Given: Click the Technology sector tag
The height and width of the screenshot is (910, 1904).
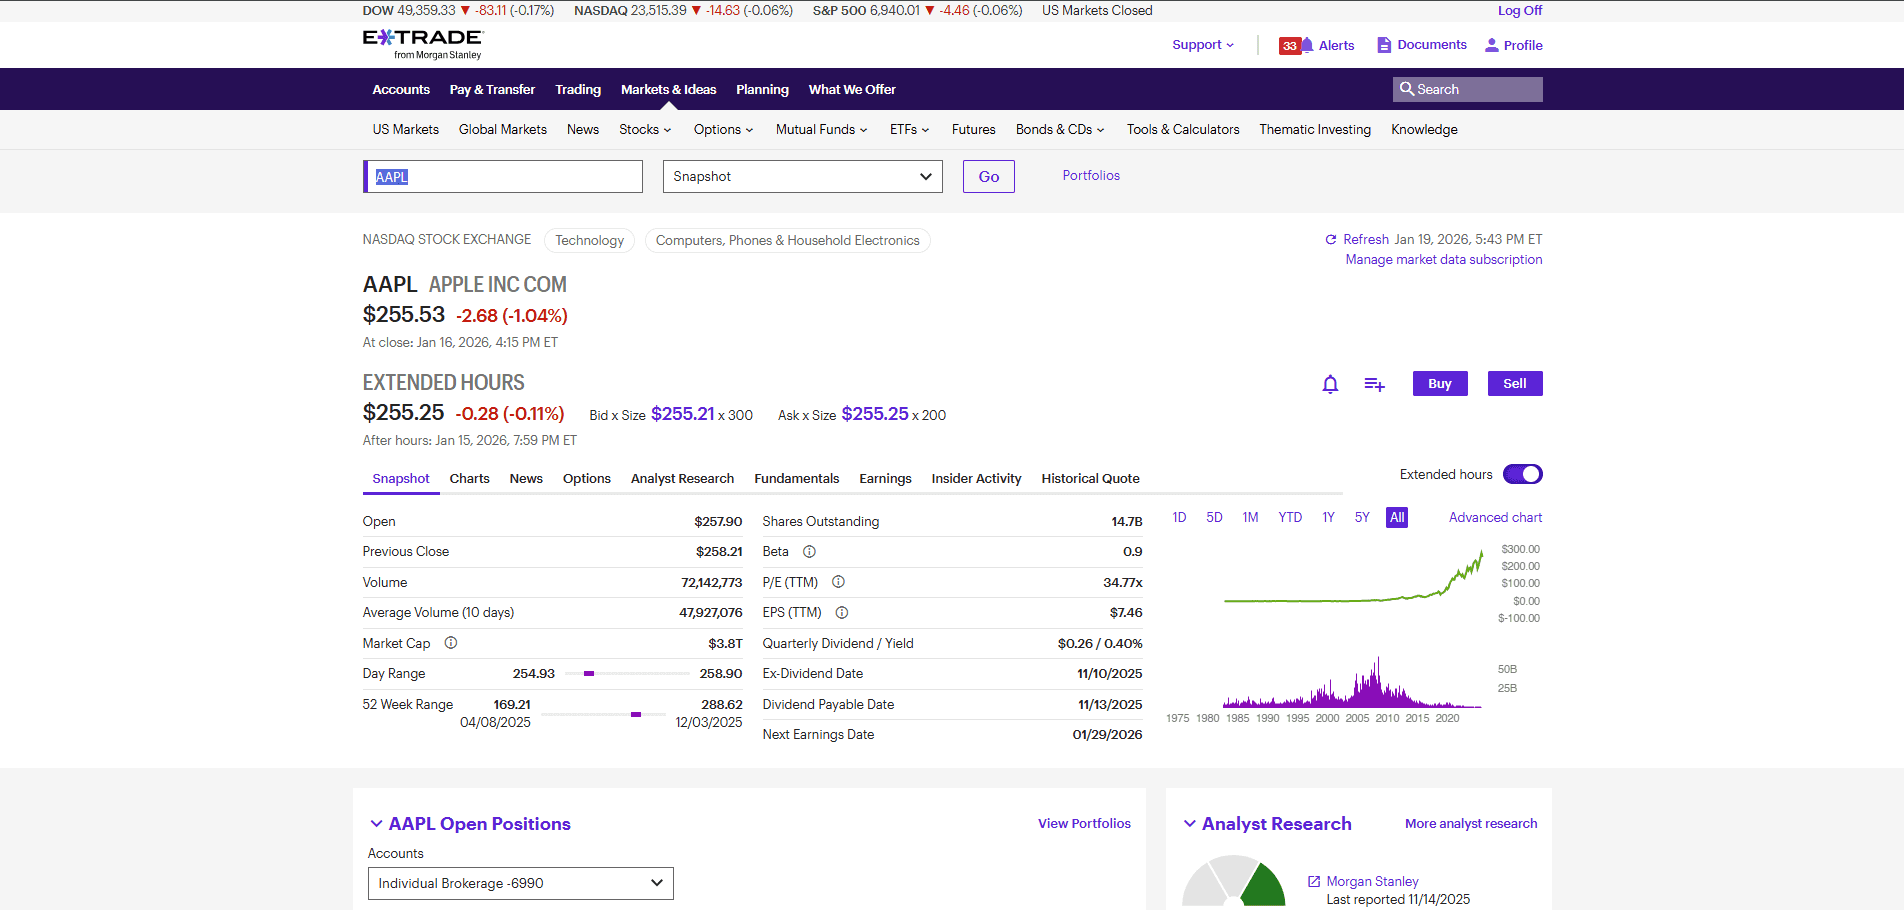Looking at the screenshot, I should (x=589, y=240).
